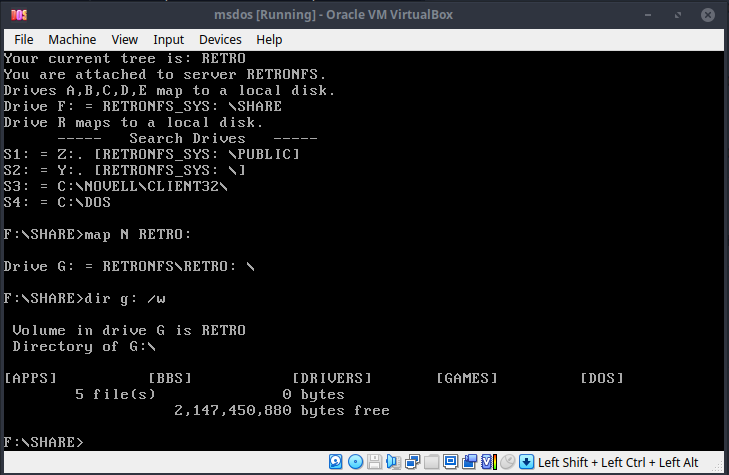Image resolution: width=729 pixels, height=475 pixels.
Task: Open the View menu
Action: point(125,40)
